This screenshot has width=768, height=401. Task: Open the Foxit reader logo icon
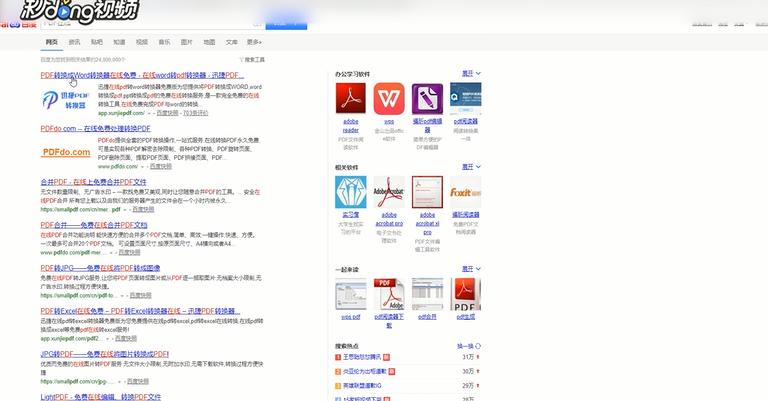point(465,192)
